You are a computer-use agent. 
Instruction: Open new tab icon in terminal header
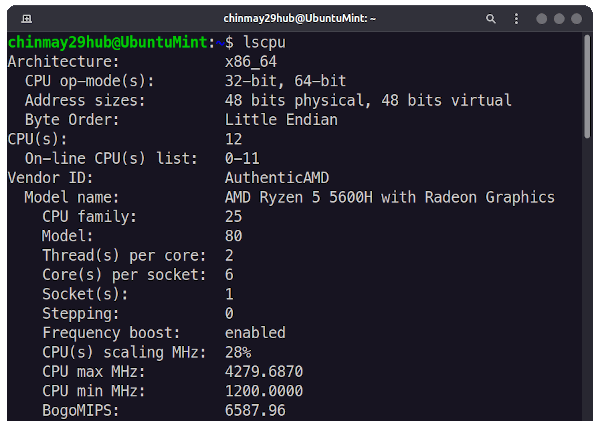26,18
